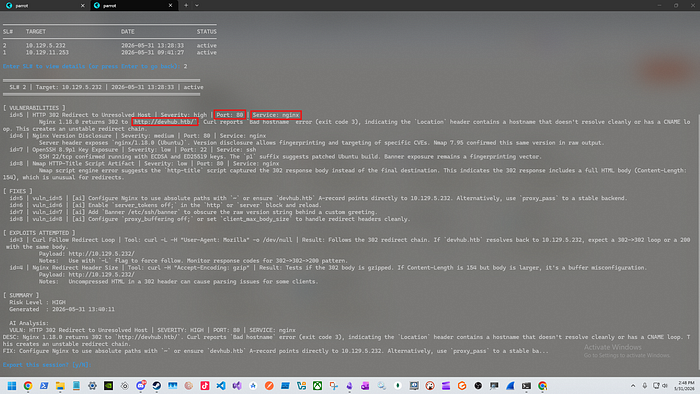
Task: Open the second Chrome icon near system tray
Action: [x=542, y=386]
